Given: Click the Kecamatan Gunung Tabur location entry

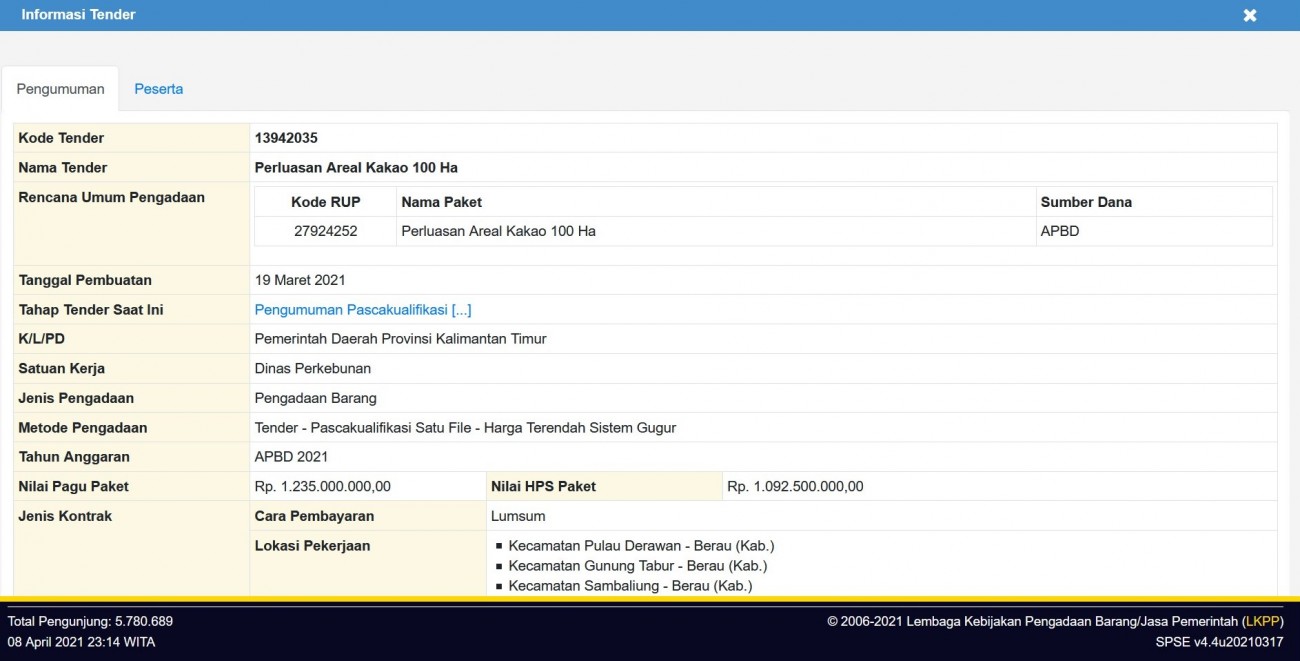Looking at the screenshot, I should pyautogui.click(x=637, y=566).
